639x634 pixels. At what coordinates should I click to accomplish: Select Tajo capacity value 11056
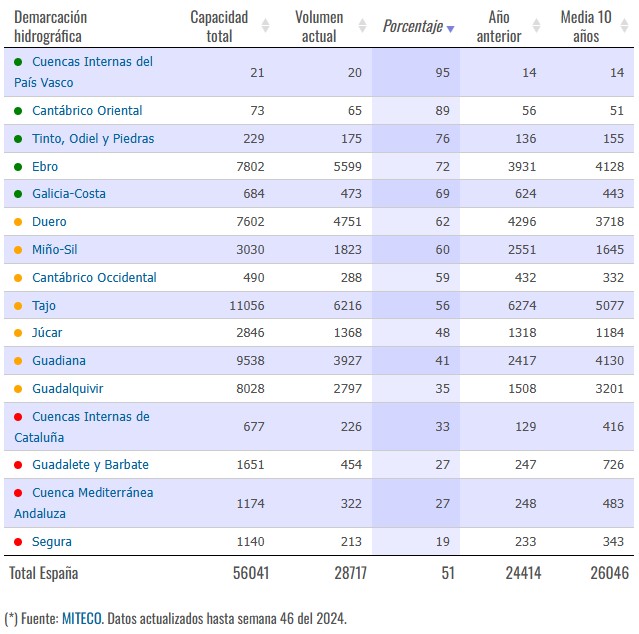coord(247,306)
